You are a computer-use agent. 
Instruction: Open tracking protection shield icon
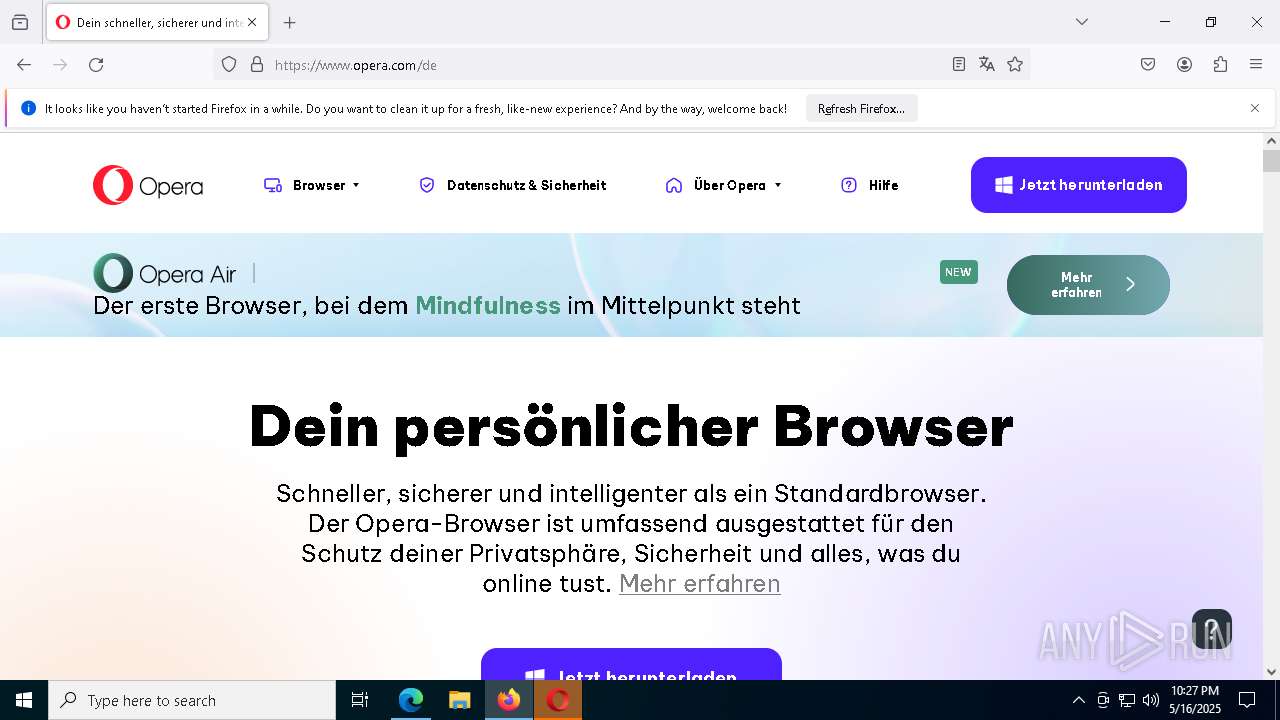229,64
